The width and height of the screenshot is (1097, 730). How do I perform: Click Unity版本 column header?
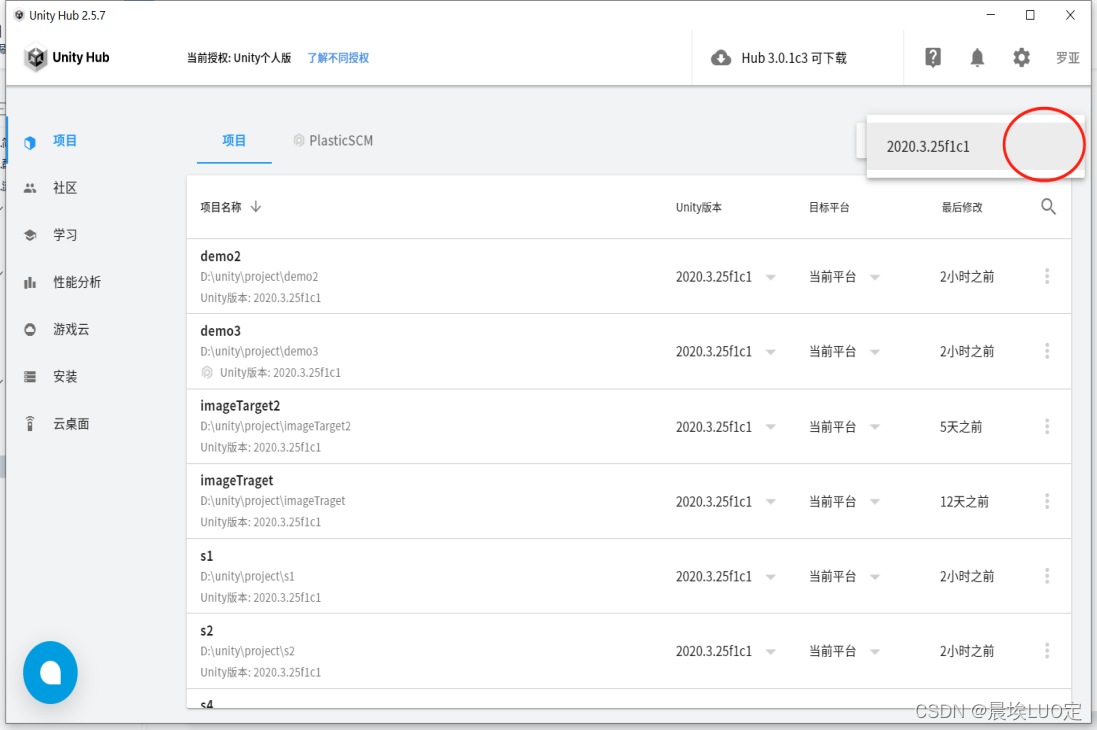tap(698, 207)
